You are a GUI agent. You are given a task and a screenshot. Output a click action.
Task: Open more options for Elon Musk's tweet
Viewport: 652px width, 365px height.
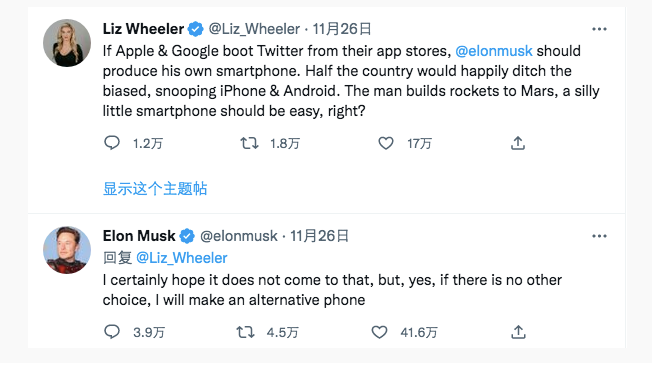point(599,236)
